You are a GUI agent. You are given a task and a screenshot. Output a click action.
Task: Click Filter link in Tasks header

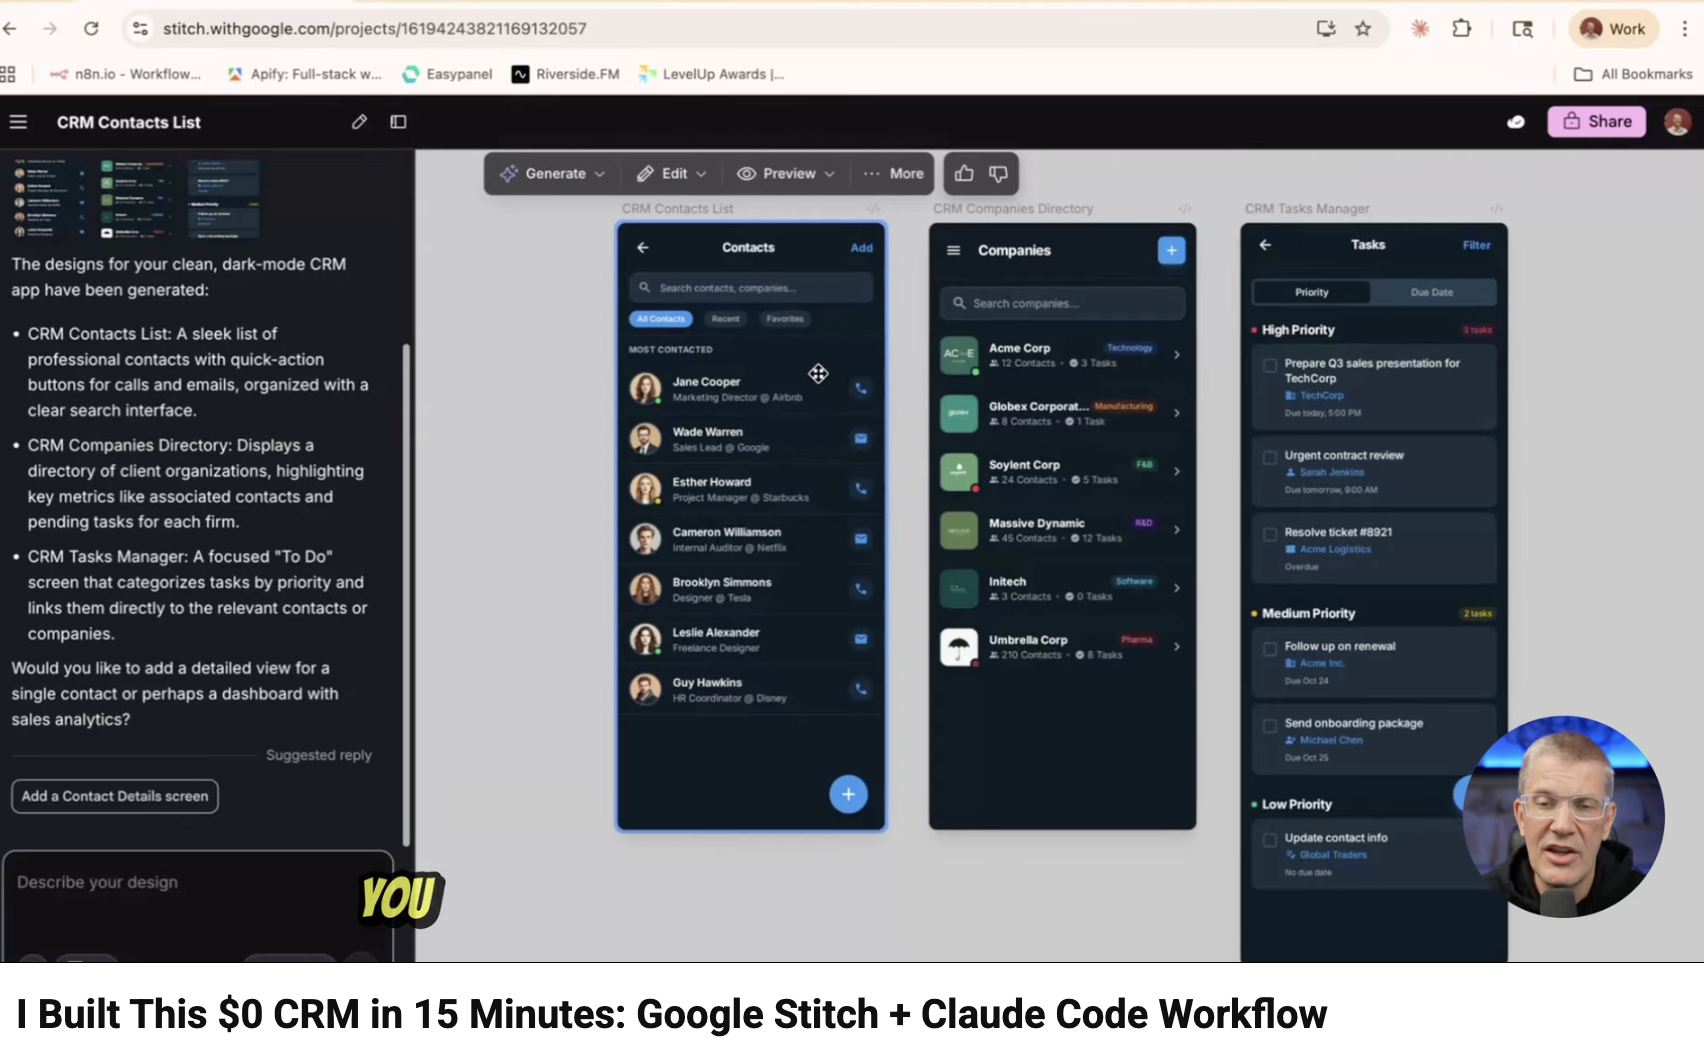point(1476,245)
